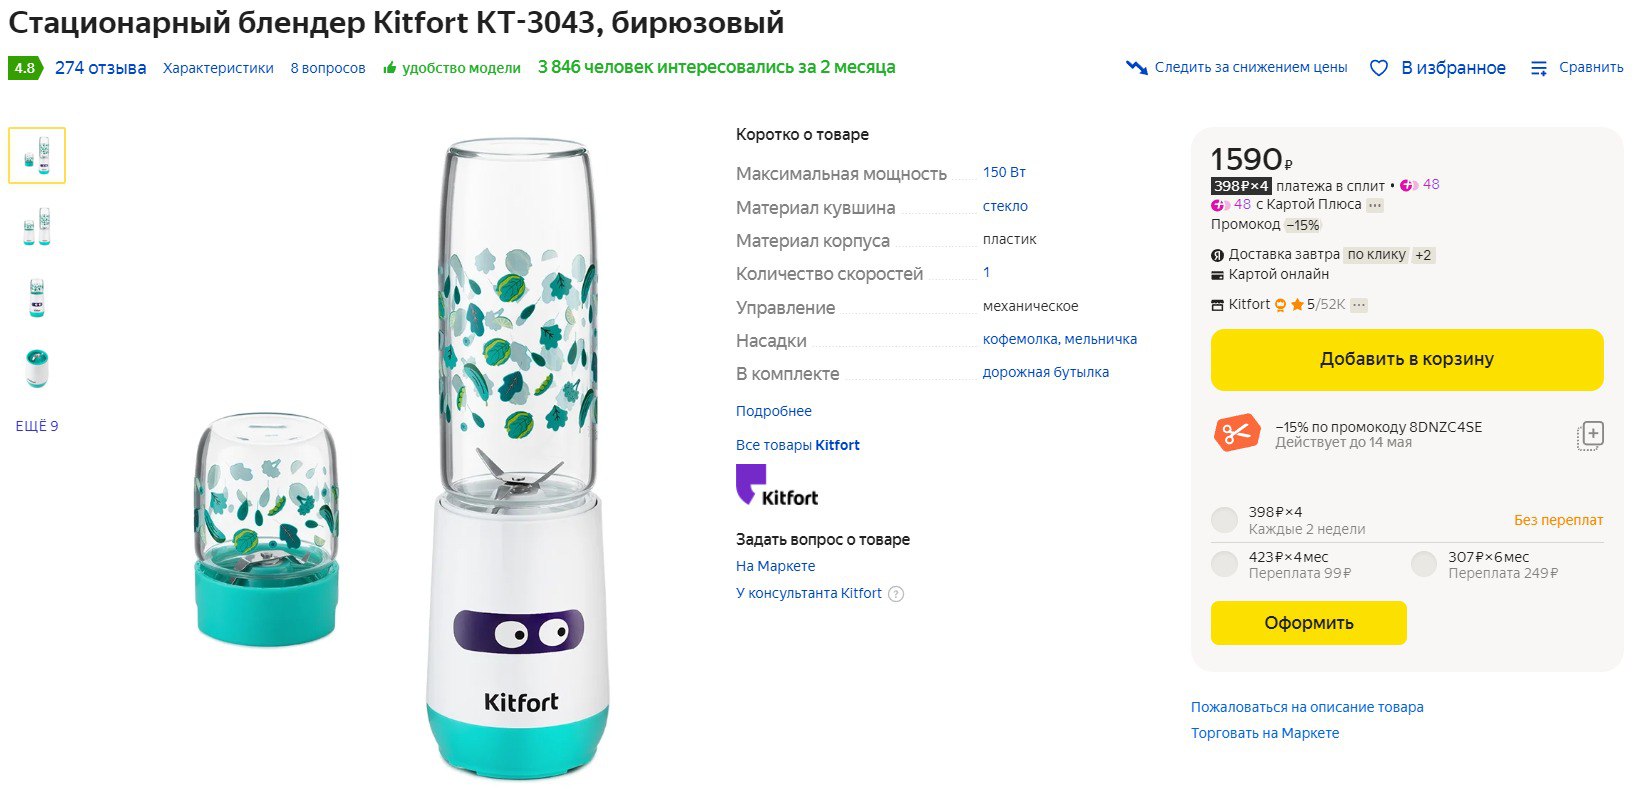Open the "Характеристики" section
Image resolution: width=1639 pixels, height=789 pixels.
(218, 68)
